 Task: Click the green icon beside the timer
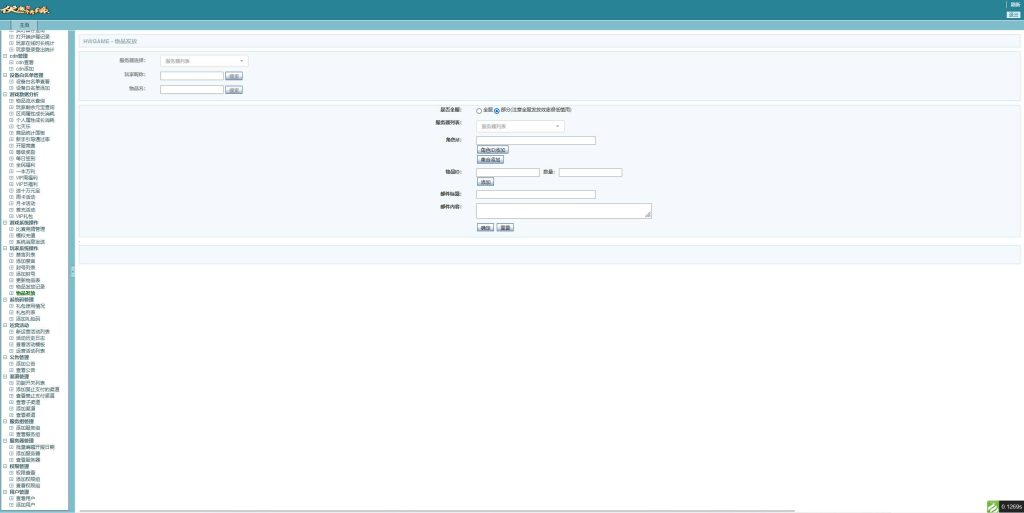coord(992,506)
